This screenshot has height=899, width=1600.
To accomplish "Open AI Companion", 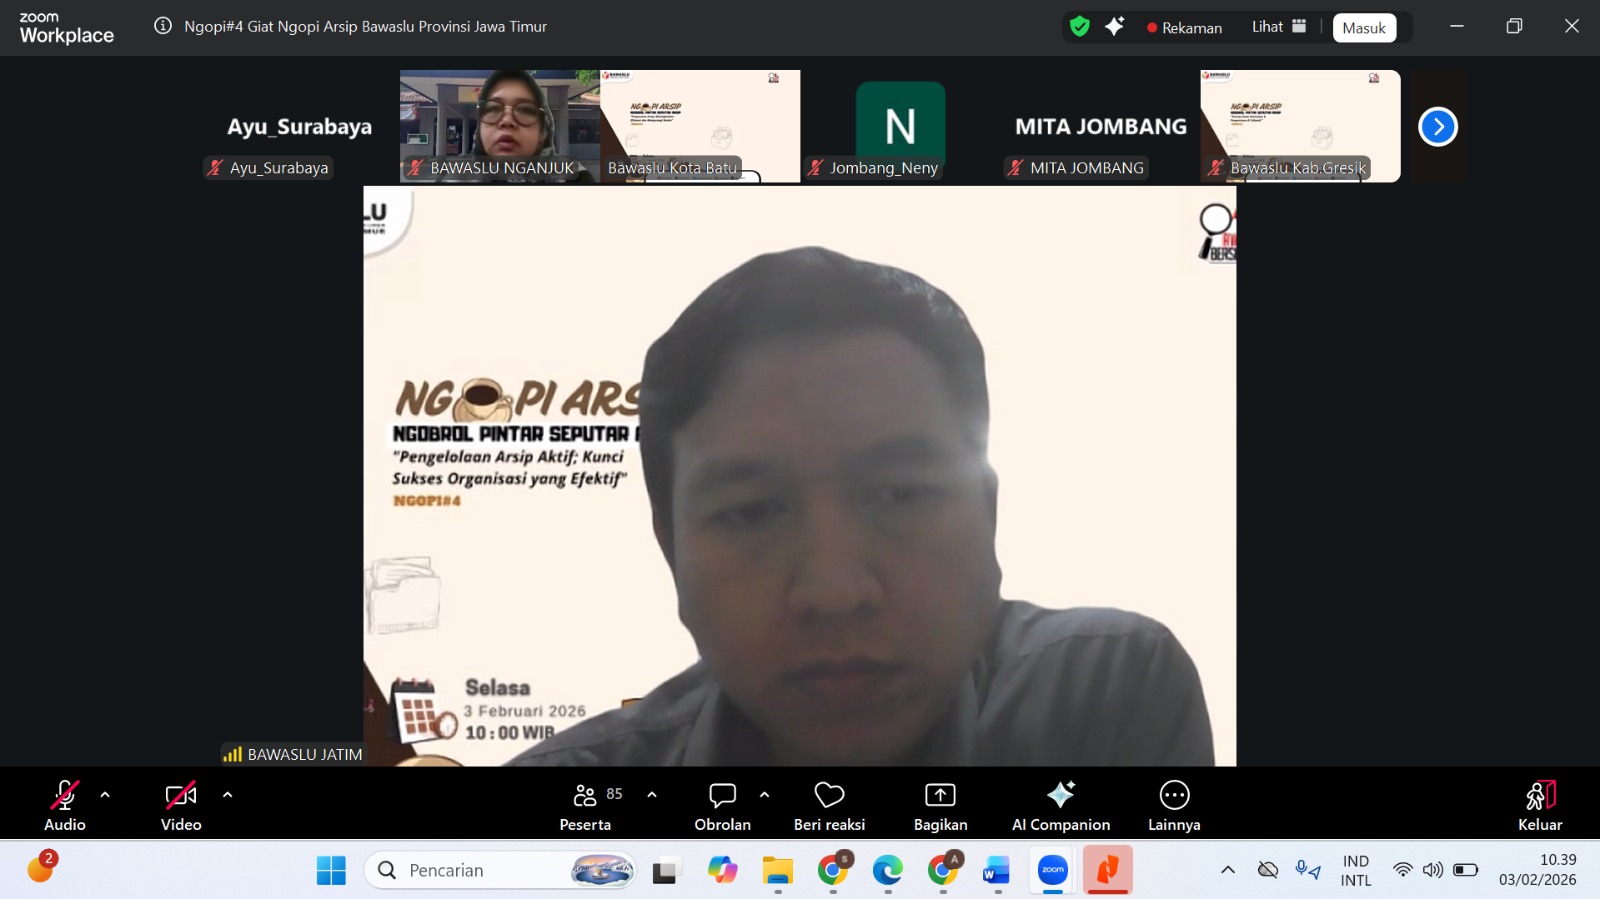I will 1060,805.
